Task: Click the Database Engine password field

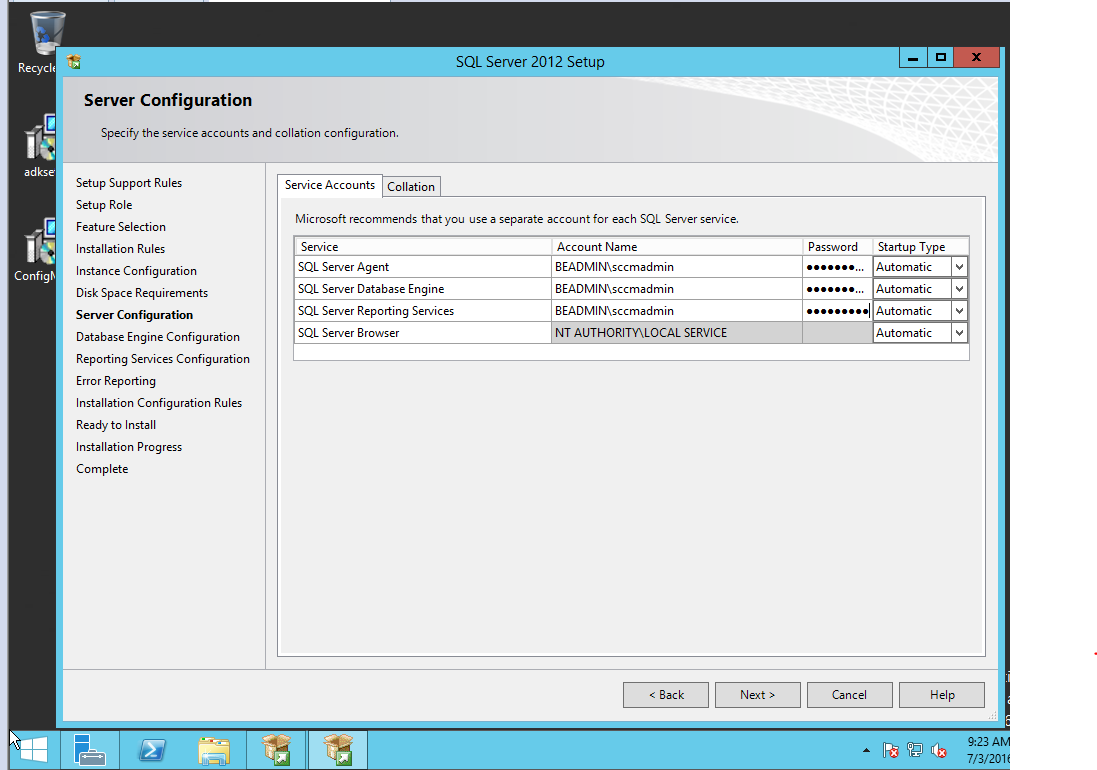Action: pyautogui.click(x=837, y=289)
